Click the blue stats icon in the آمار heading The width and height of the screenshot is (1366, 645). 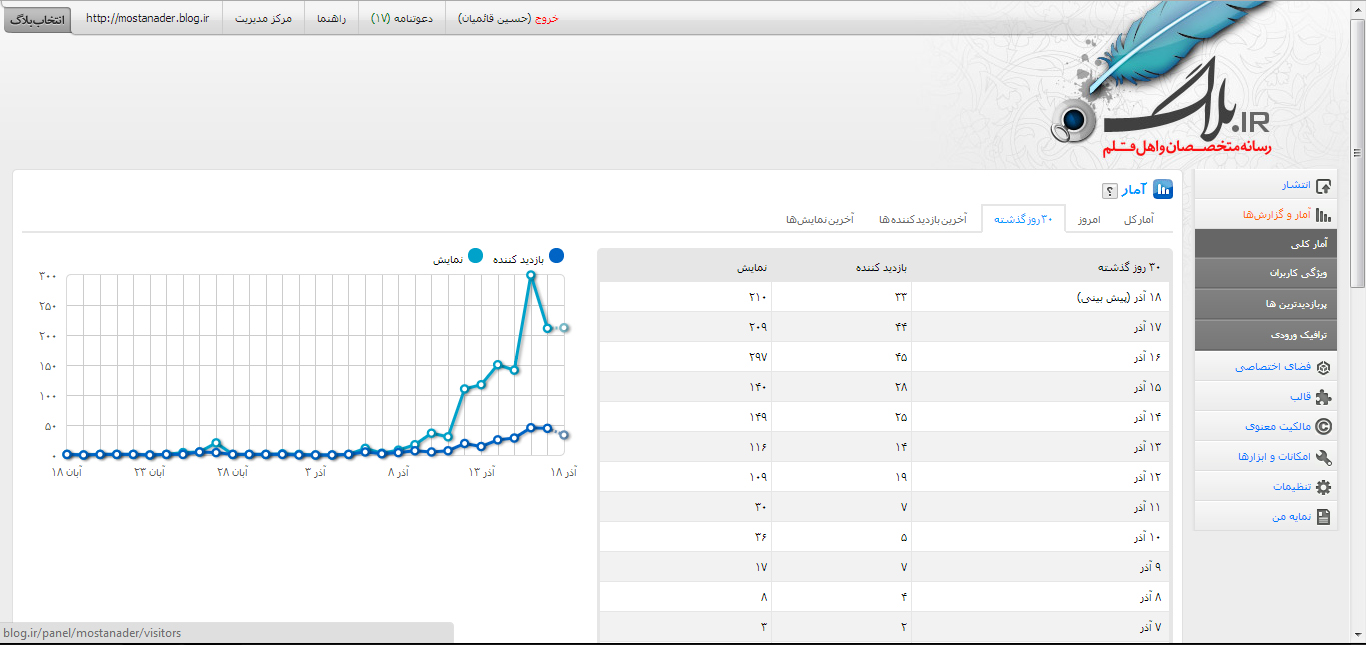1163,190
